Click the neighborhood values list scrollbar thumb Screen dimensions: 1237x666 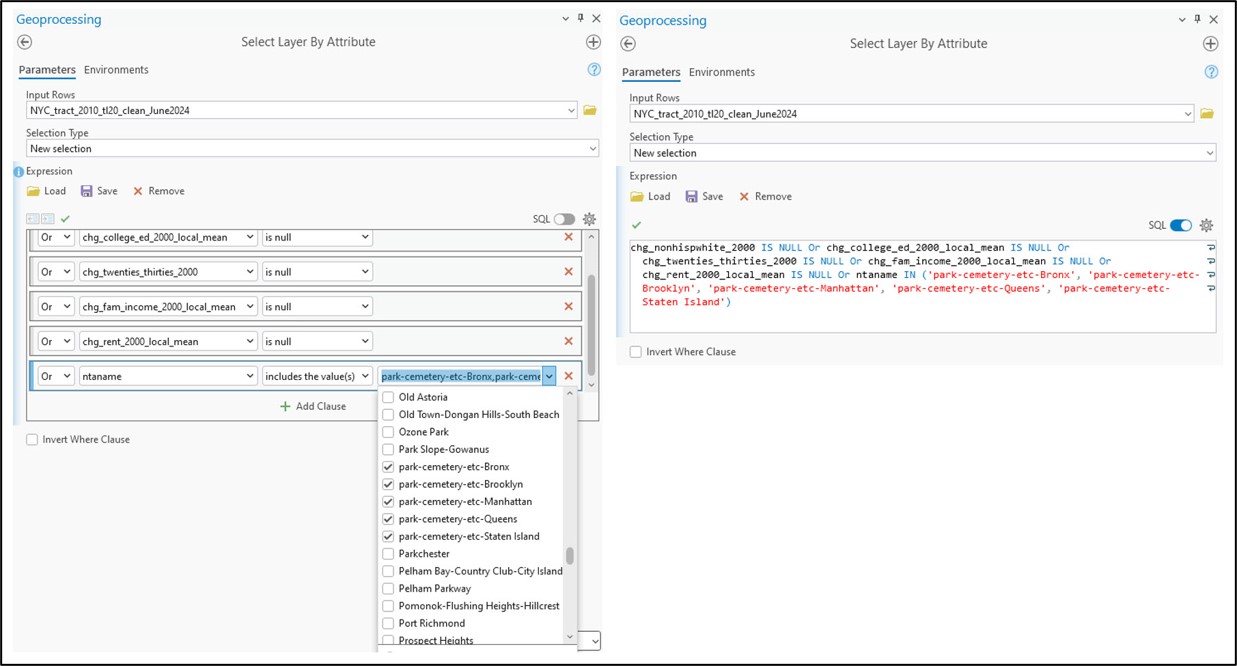pyautogui.click(x=570, y=555)
